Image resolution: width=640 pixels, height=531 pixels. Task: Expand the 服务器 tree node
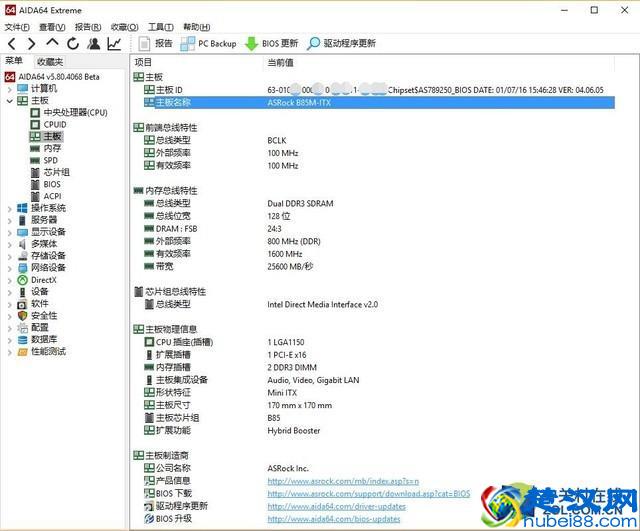pos(10,220)
